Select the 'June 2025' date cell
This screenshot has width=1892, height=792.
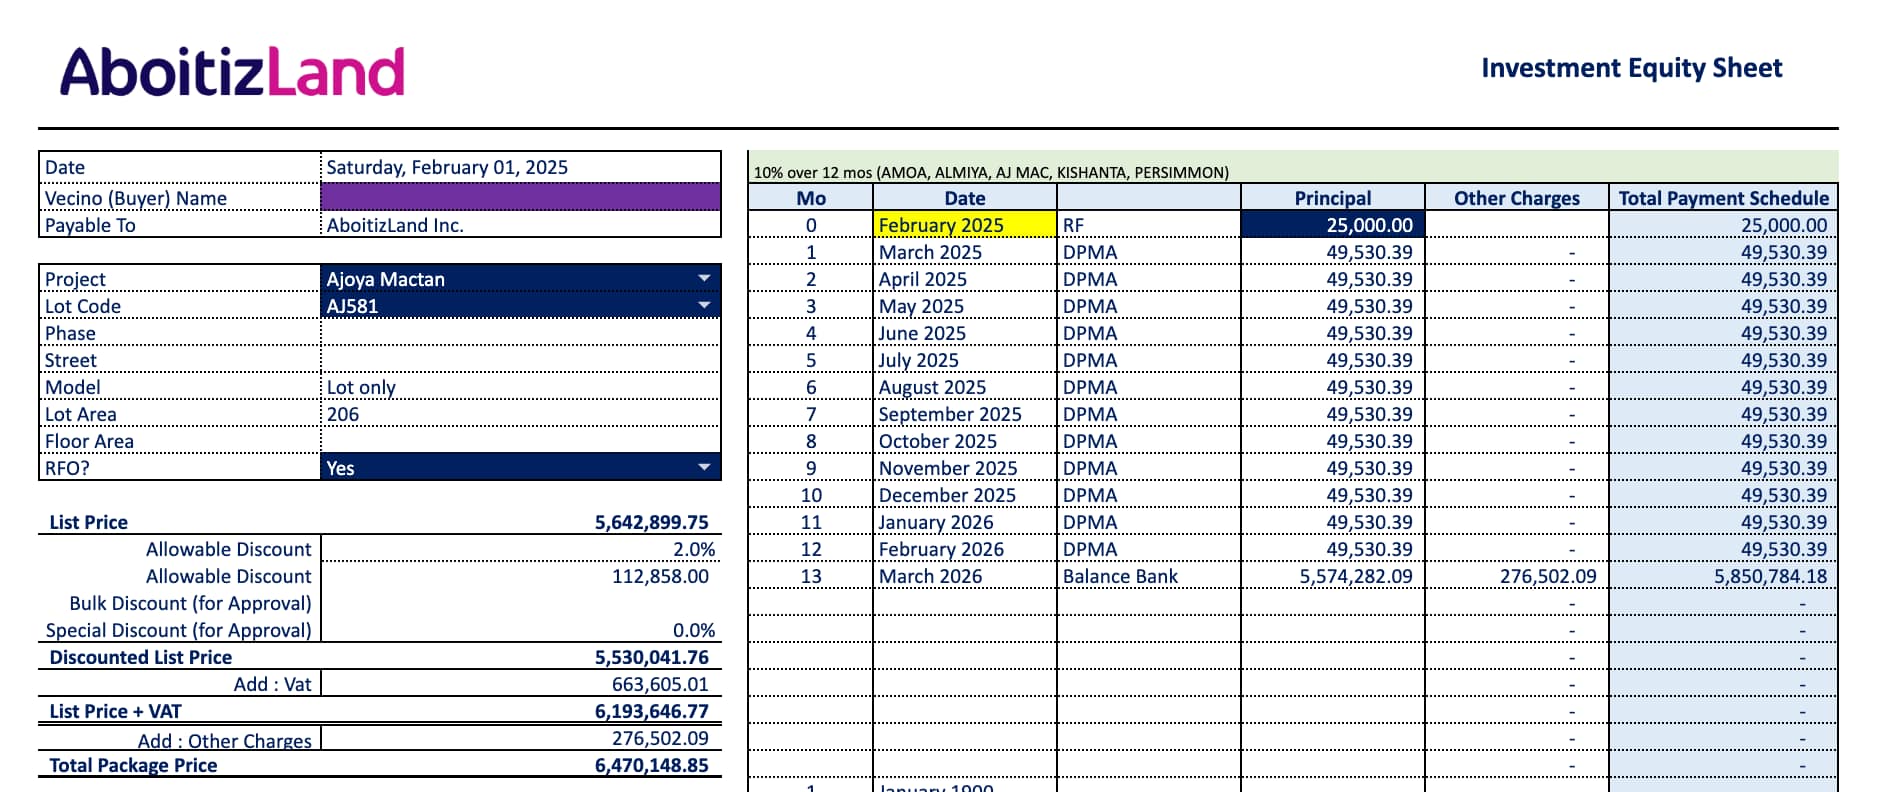964,333
